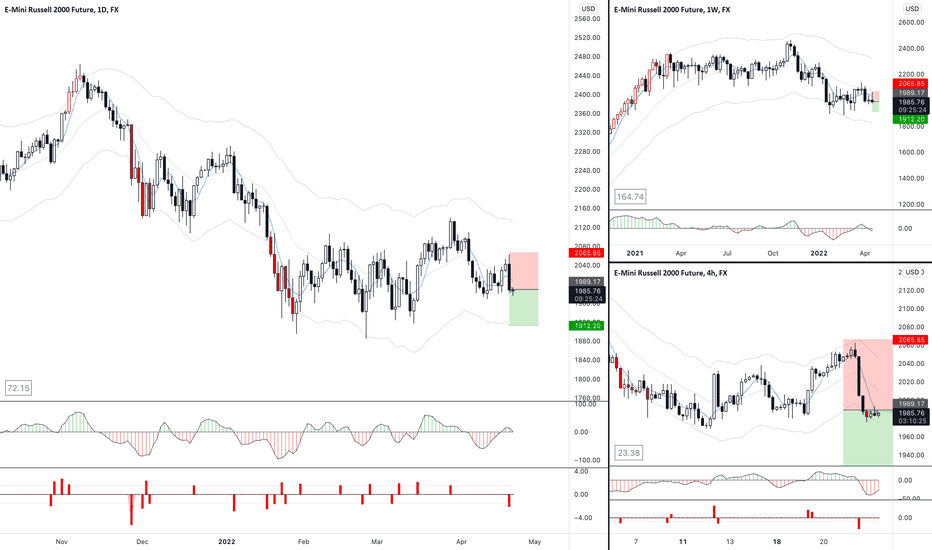Click the -100.00 value on daily oscillator axis
This screenshot has height=550, width=932.
coord(587,460)
